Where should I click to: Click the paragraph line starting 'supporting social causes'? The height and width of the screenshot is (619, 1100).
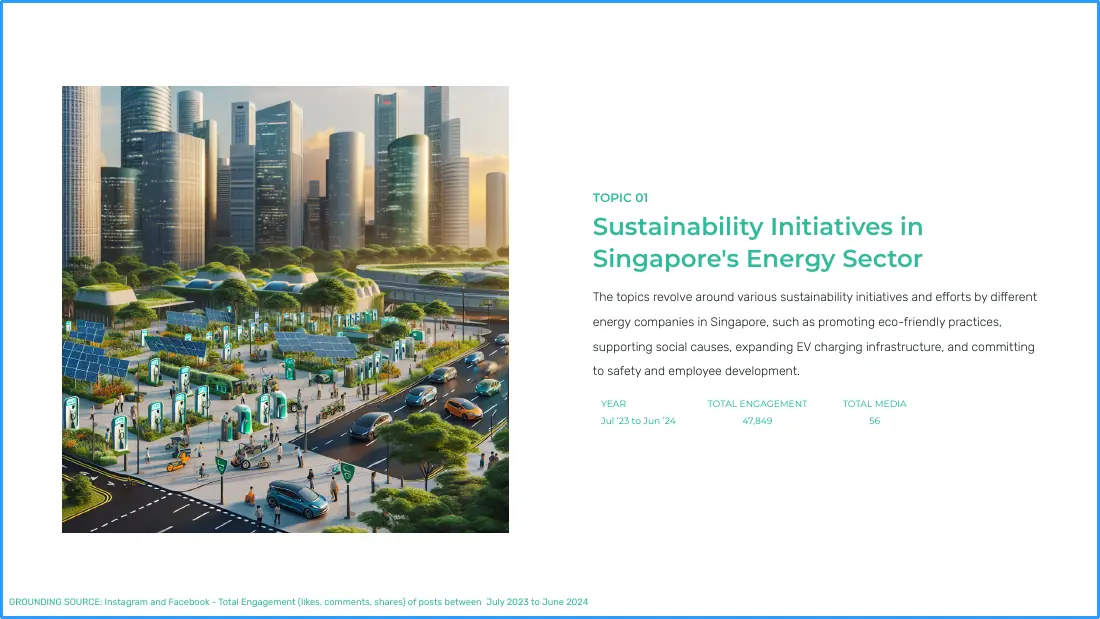[814, 347]
